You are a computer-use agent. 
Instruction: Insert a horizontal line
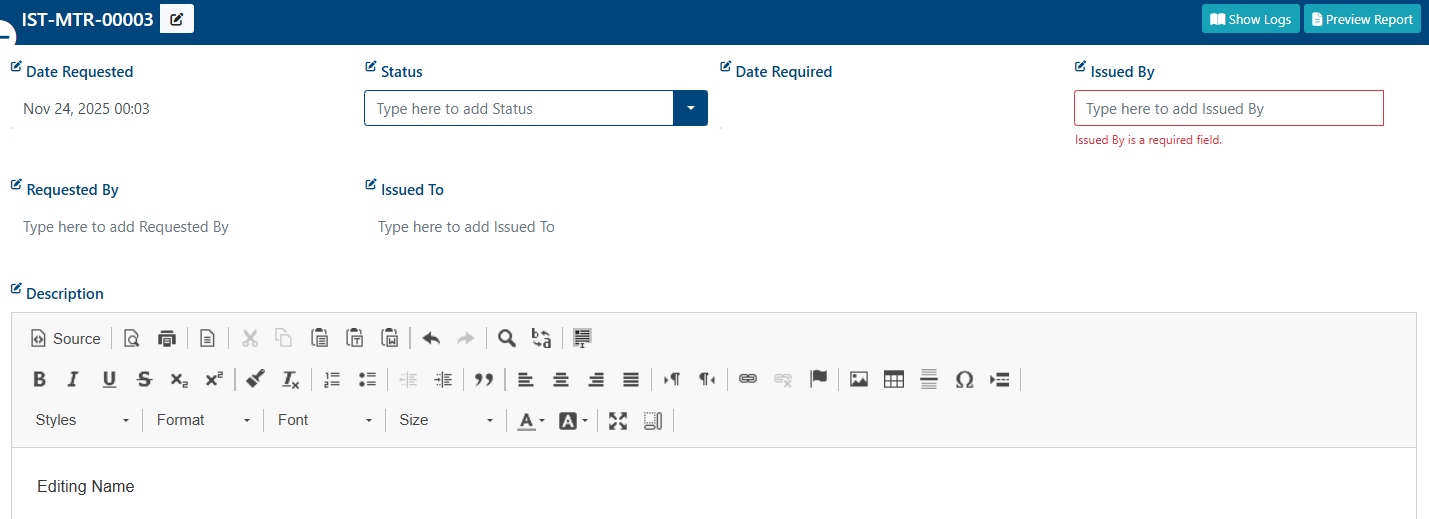[x=929, y=380]
